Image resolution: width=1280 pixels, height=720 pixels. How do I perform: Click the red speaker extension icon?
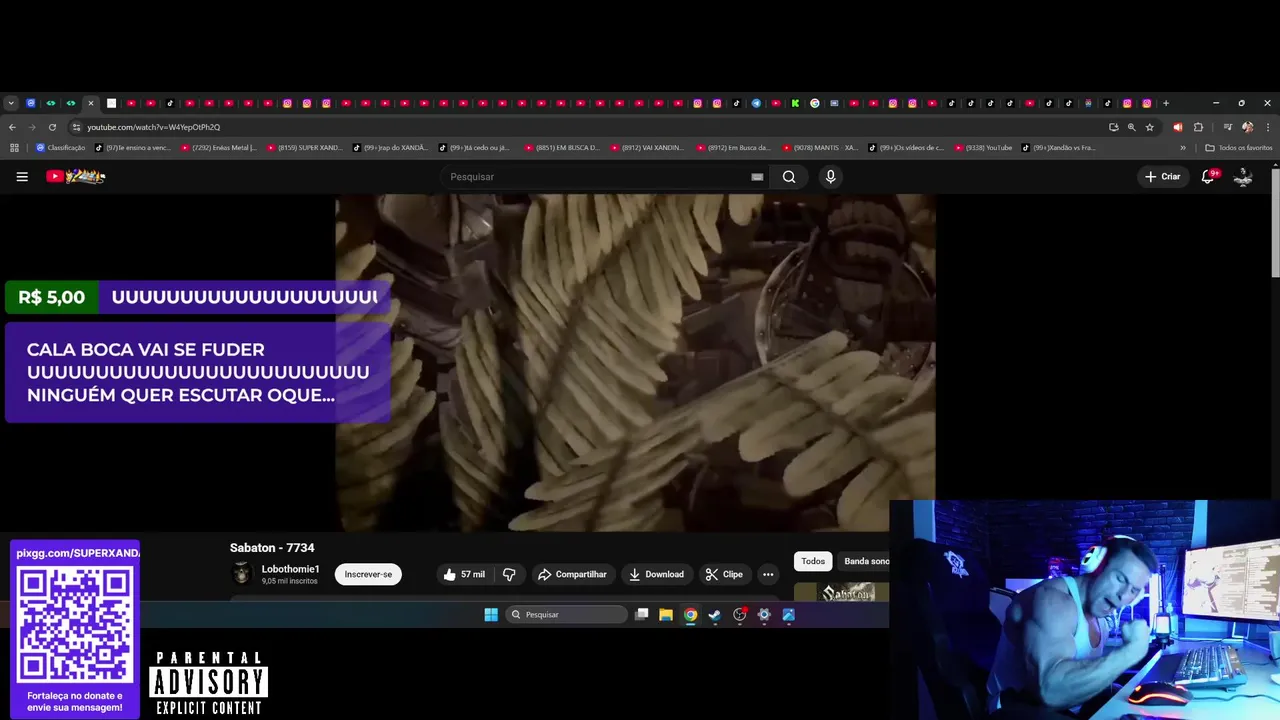point(1177,127)
